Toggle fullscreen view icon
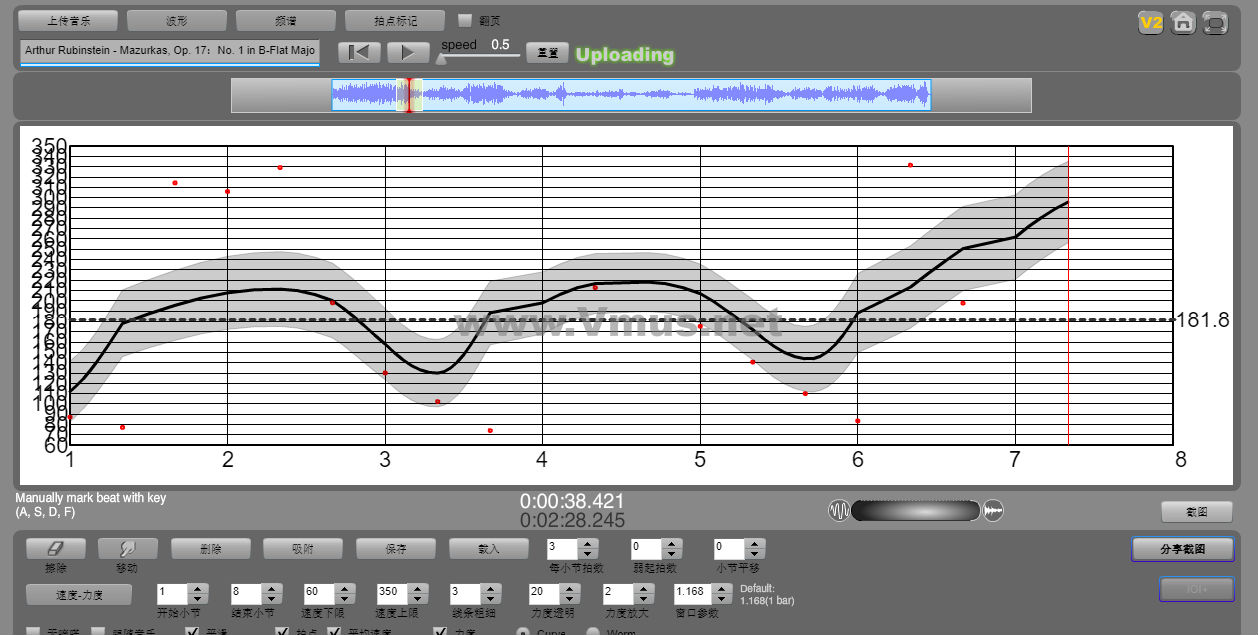1258x635 pixels. [x=1215, y=23]
